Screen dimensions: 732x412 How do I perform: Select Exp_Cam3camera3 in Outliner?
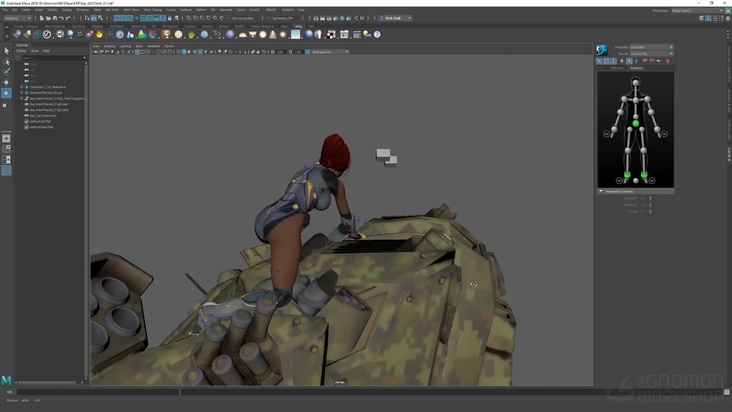(x=43, y=116)
